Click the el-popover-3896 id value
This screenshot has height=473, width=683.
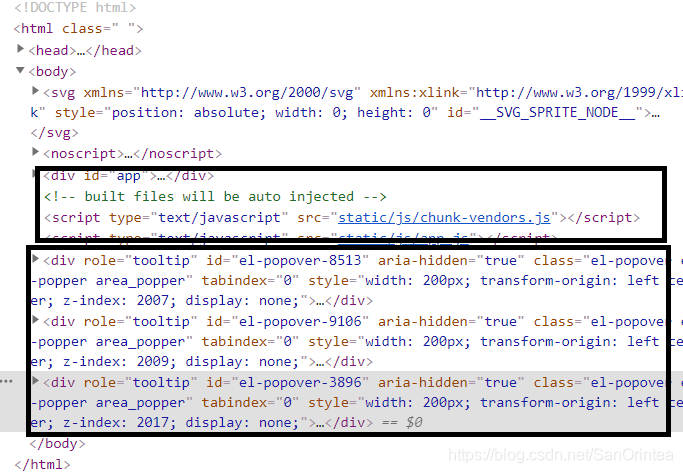(x=301, y=382)
